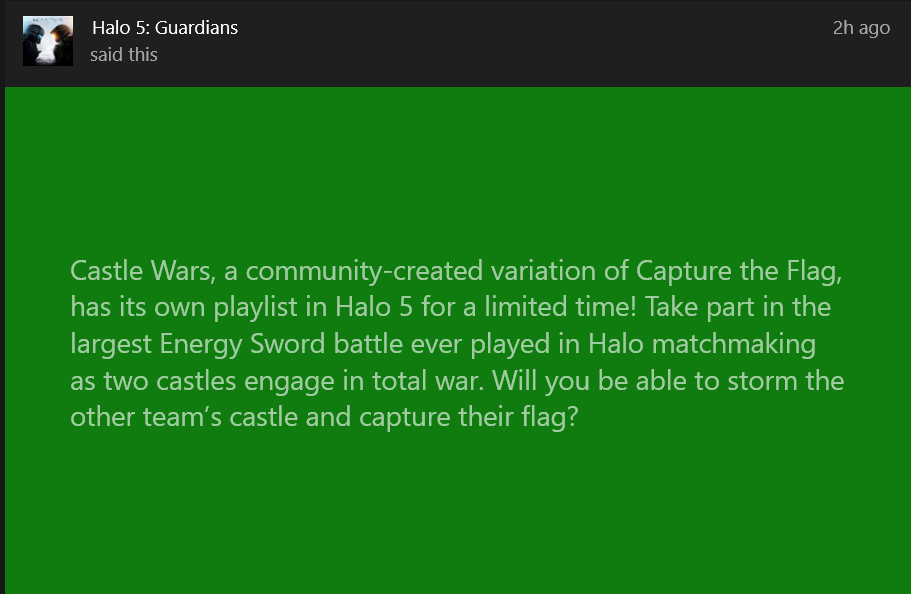The height and width of the screenshot is (594, 911).
Task: Open the Halo 5: Guardians profile name
Action: click(x=165, y=27)
